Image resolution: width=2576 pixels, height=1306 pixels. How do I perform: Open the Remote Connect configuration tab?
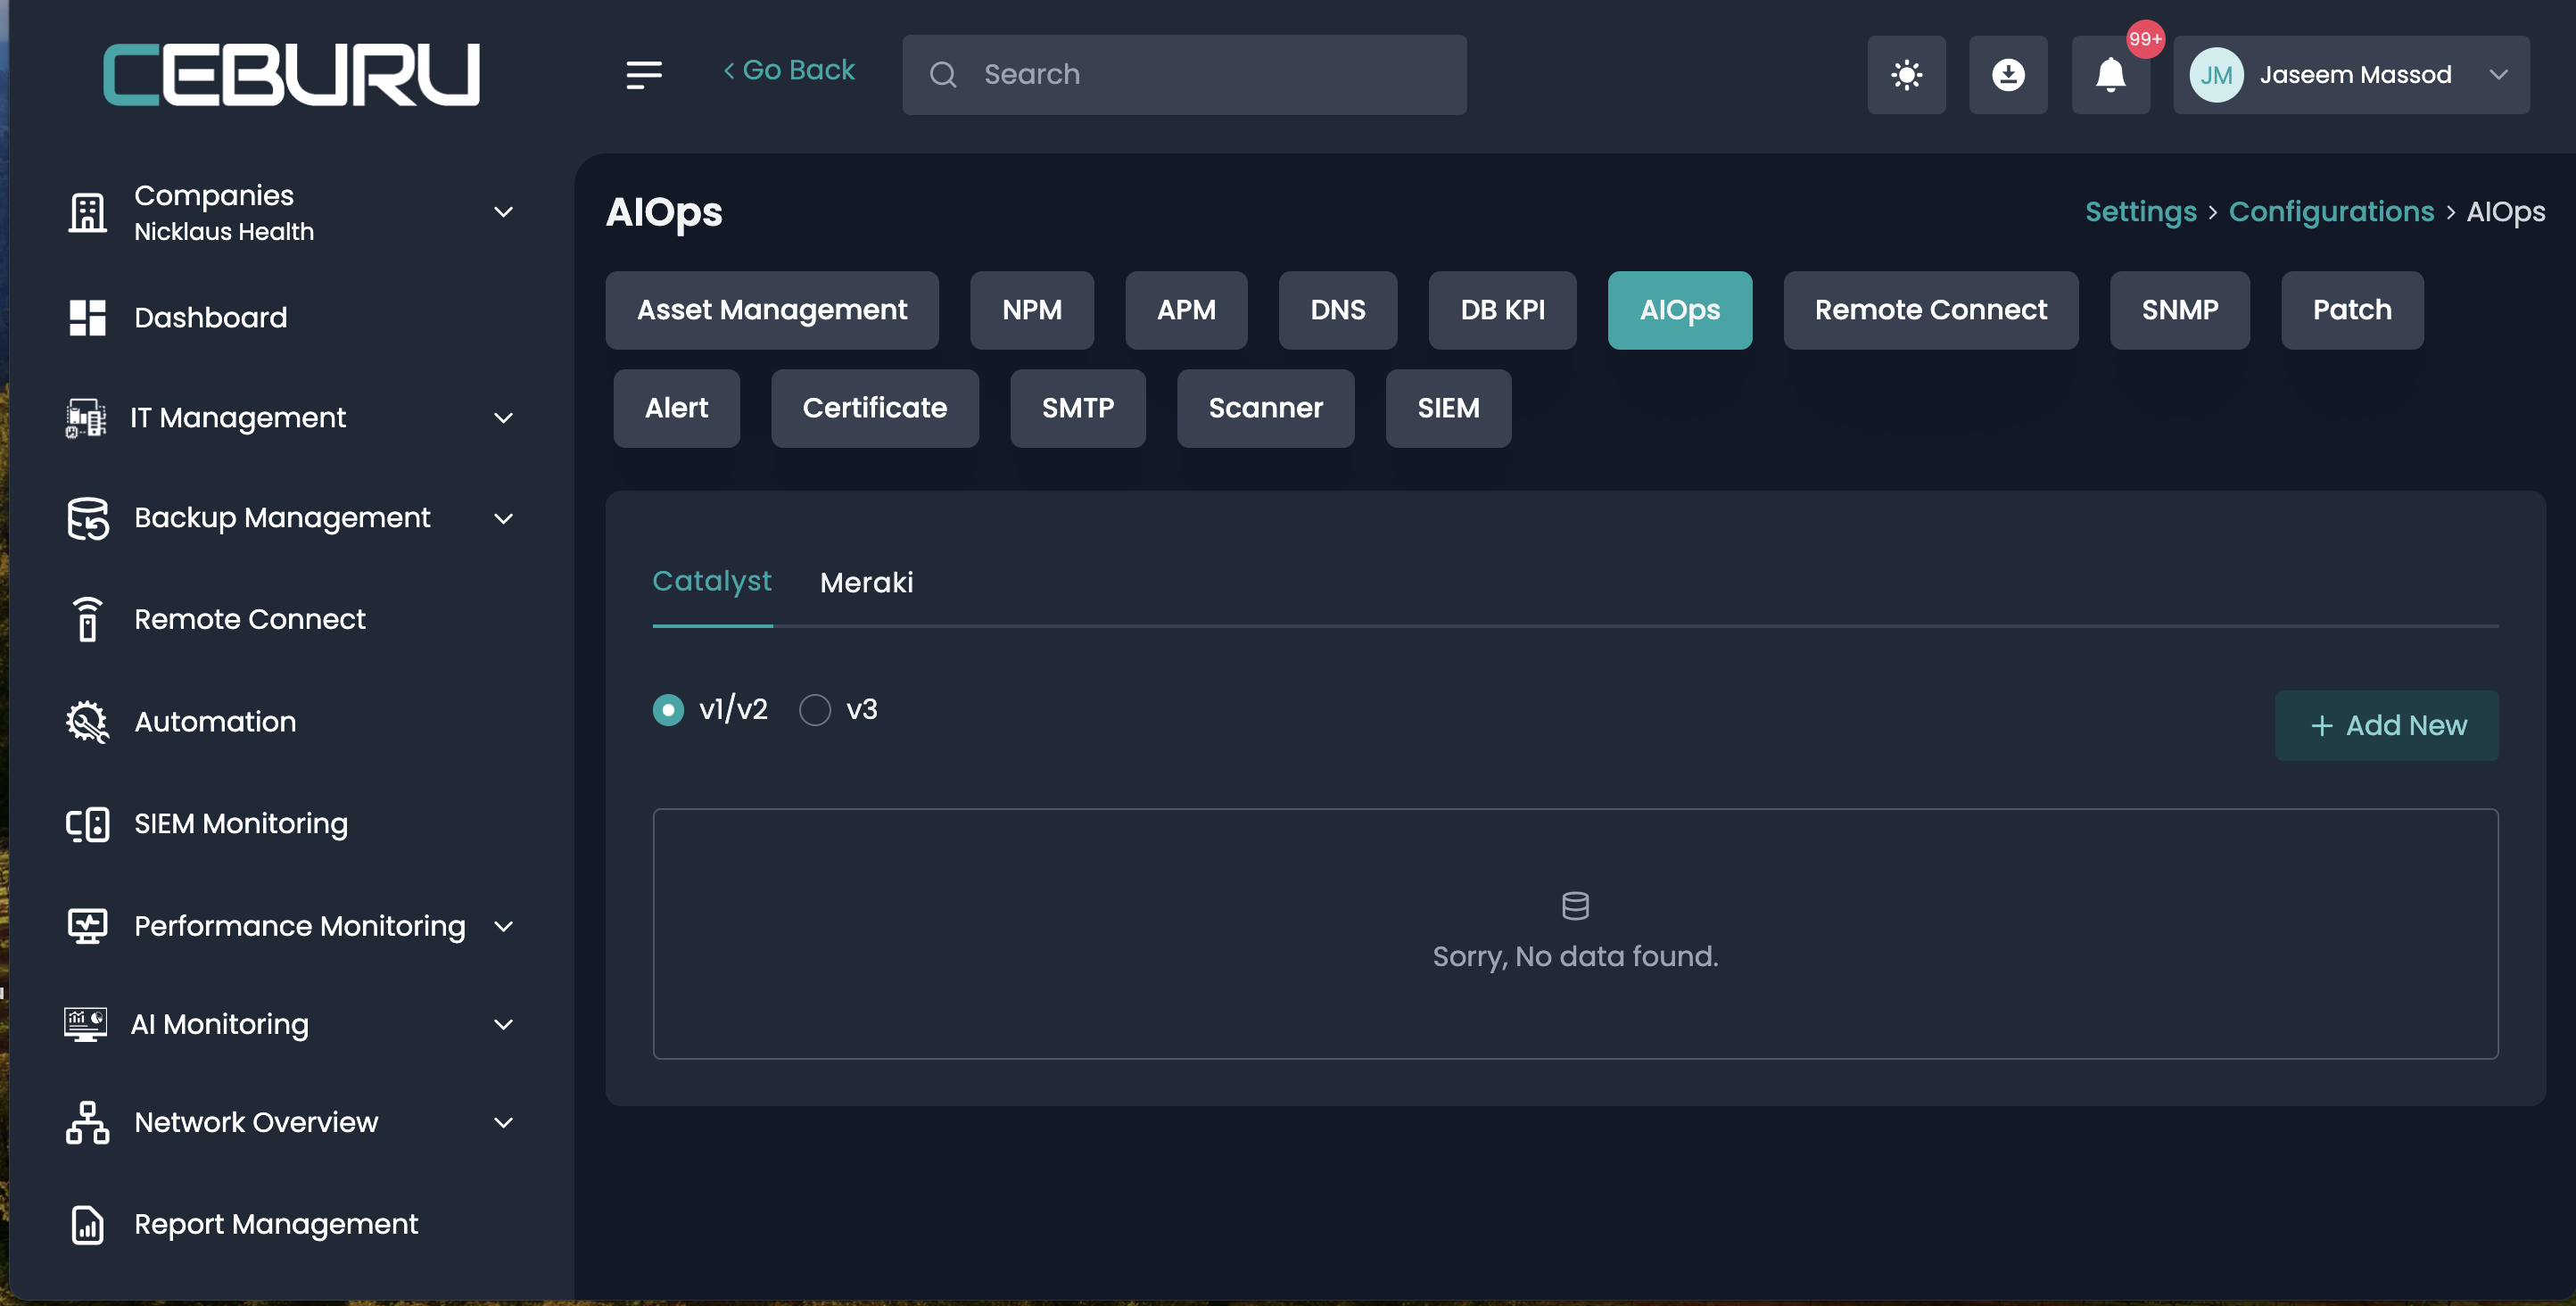(x=1930, y=310)
